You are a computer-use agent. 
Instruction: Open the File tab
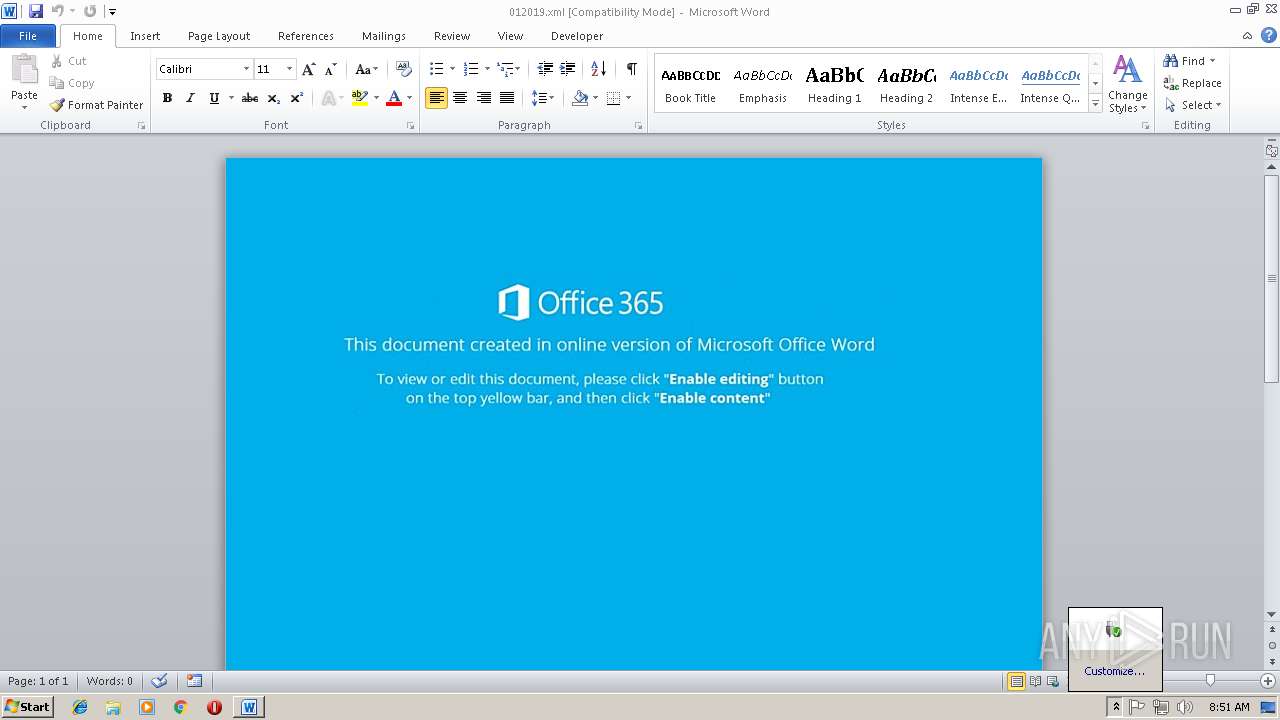pyautogui.click(x=28, y=36)
